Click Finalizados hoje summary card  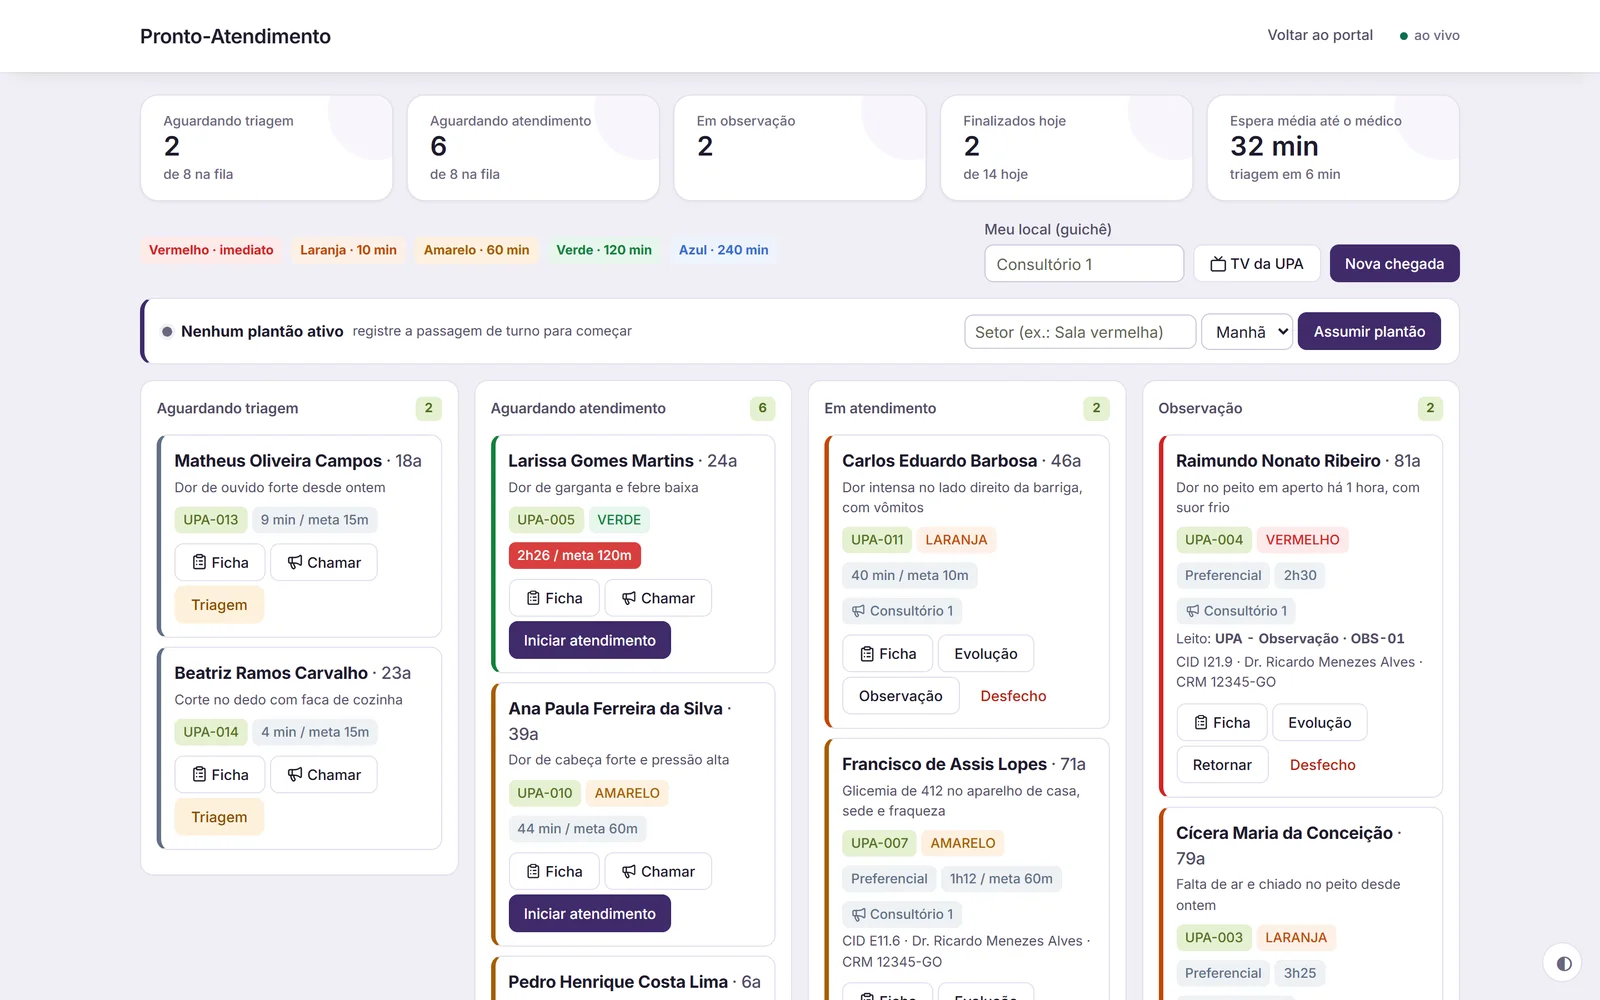coord(1066,148)
